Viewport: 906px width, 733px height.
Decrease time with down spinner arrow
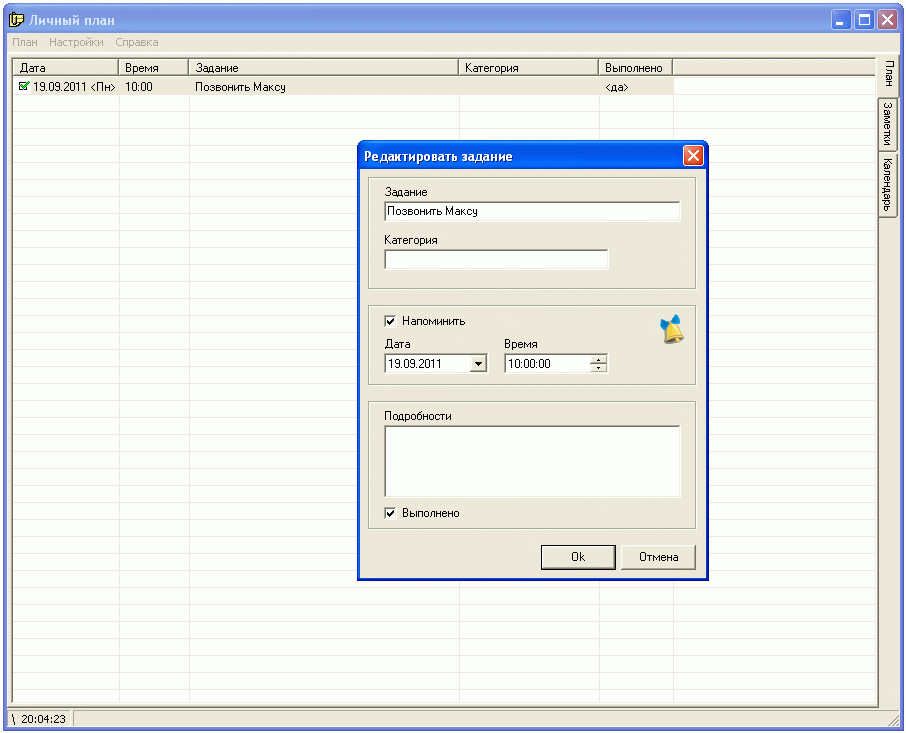point(598,368)
